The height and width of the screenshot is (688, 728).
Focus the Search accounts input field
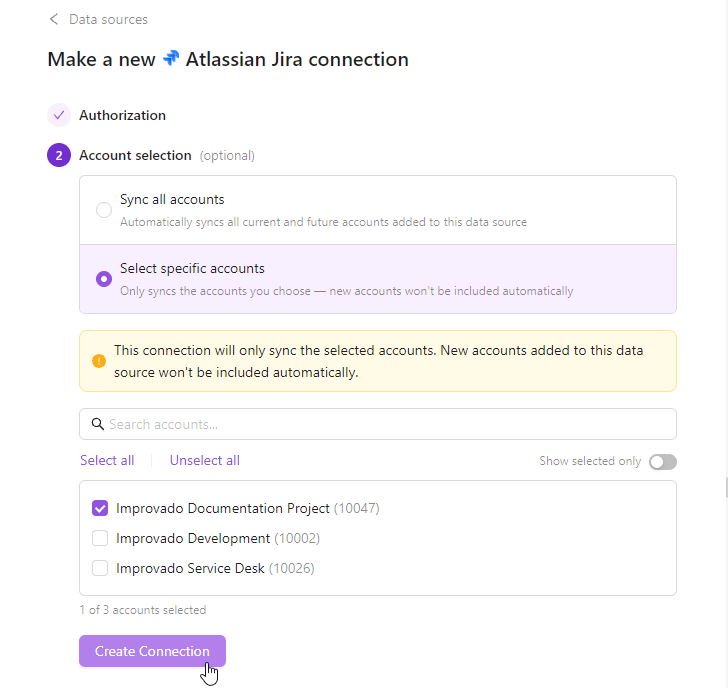(x=390, y=424)
